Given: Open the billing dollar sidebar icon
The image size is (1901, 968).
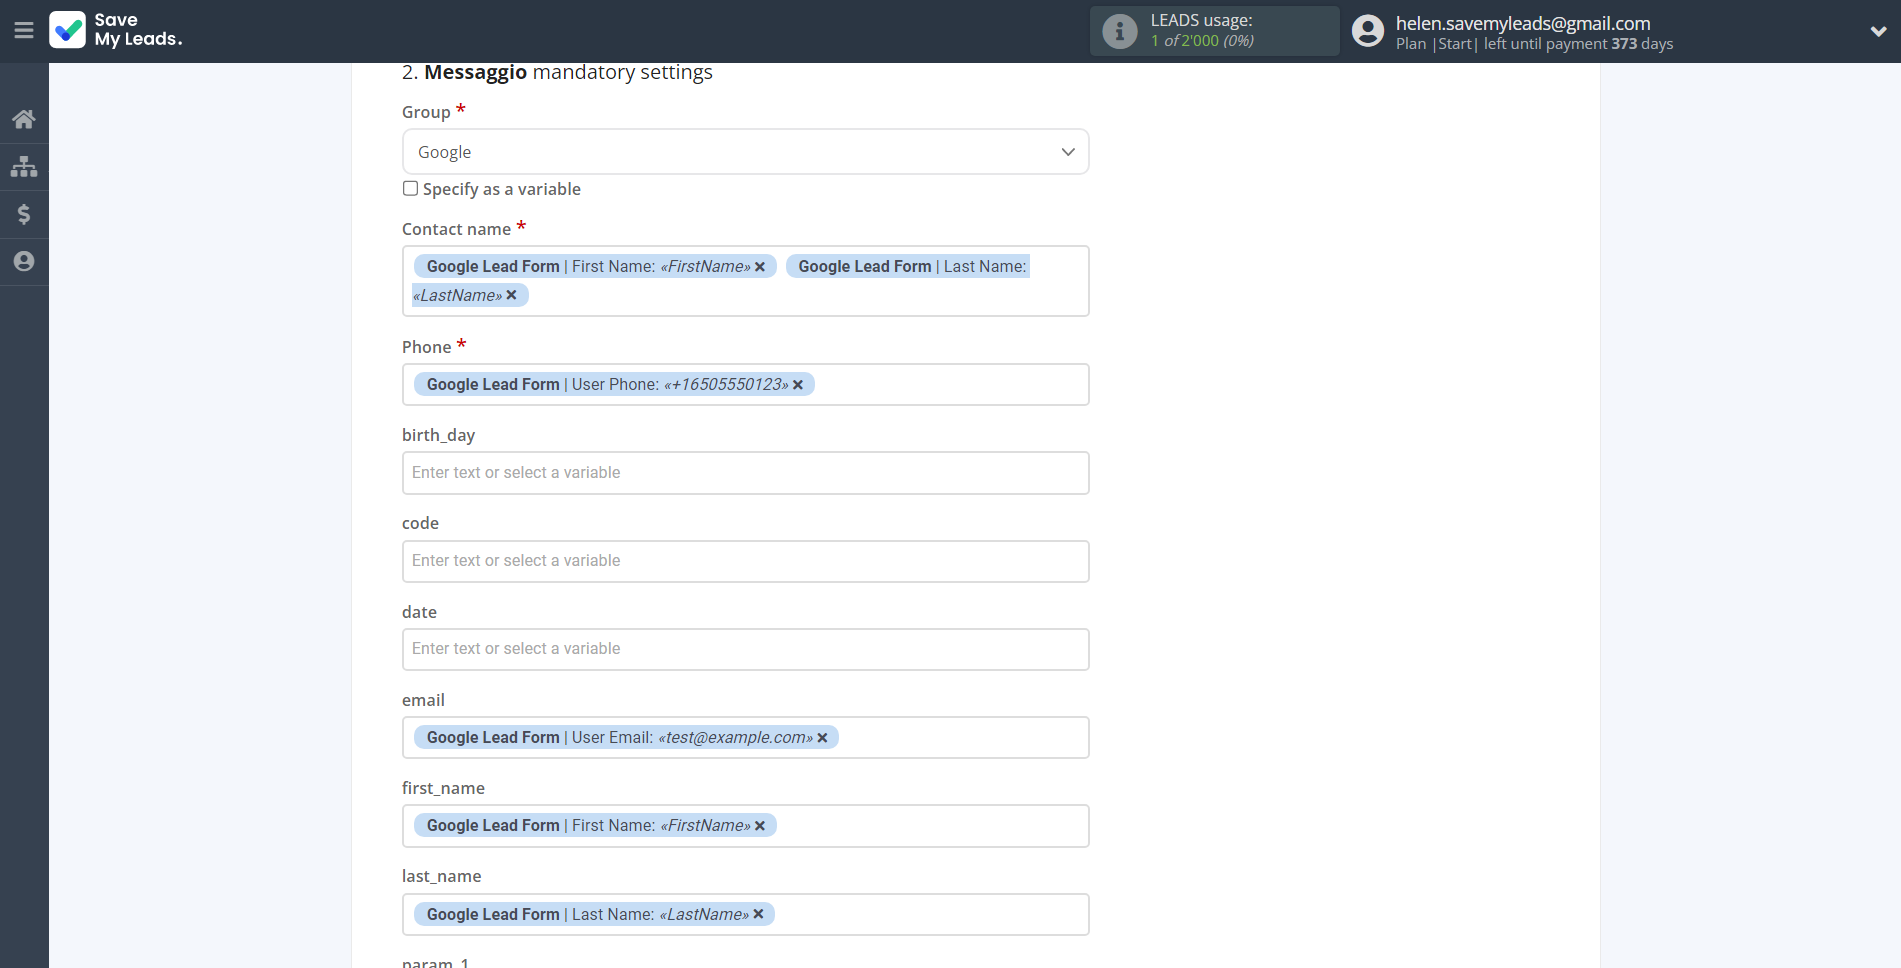Looking at the screenshot, I should click(24, 214).
